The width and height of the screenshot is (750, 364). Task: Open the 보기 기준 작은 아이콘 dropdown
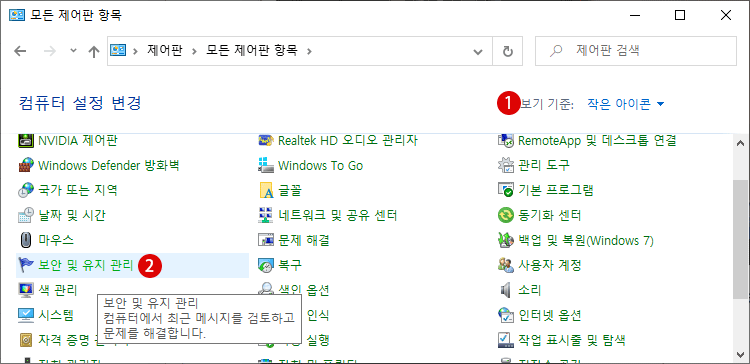[626, 104]
